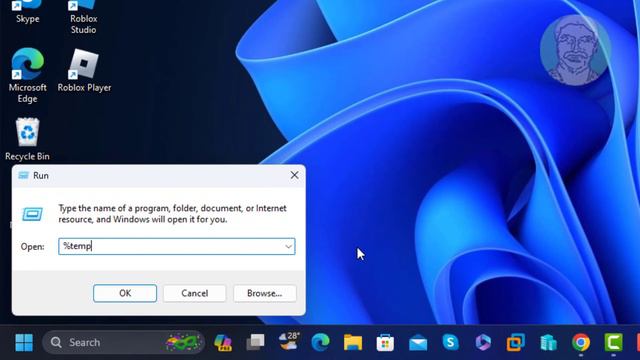The image size is (640, 360).
Task: Open Microsoft Store from the taskbar
Action: pos(385,342)
